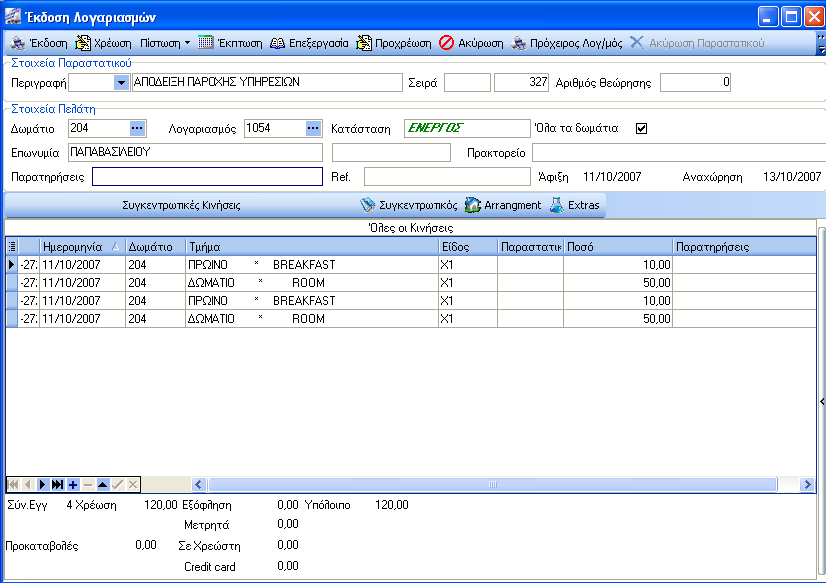Screen dimensions: 826x583
Task: Click the Έκπτωση calculator icon
Action: click(x=205, y=43)
